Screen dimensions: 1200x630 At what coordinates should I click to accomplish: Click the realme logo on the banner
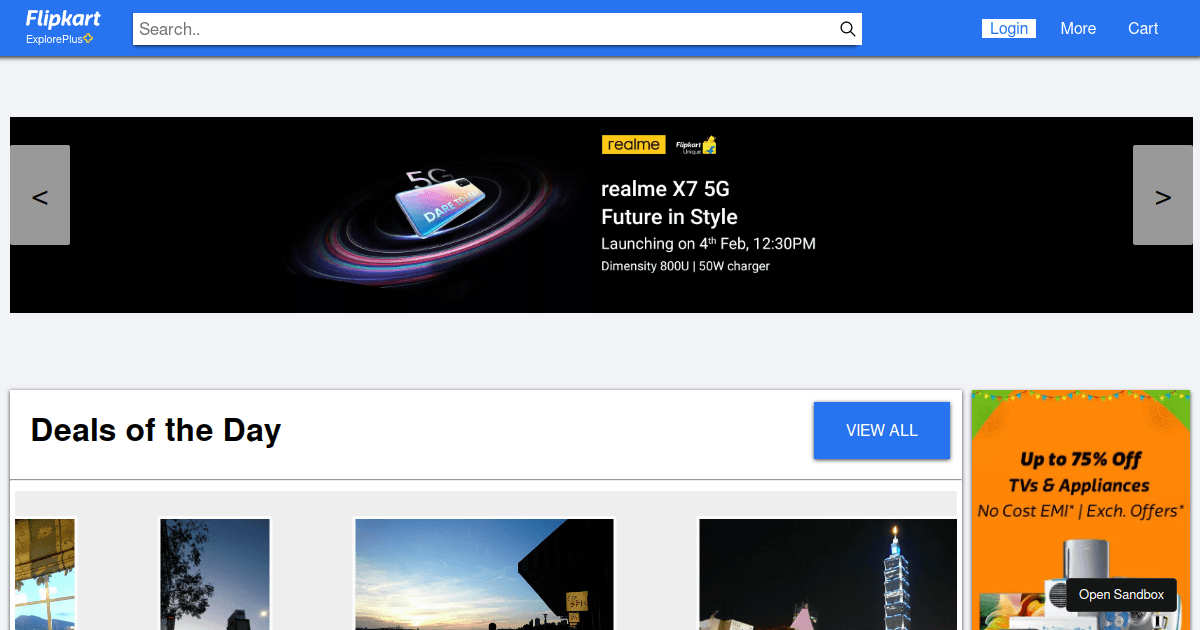pyautogui.click(x=633, y=144)
